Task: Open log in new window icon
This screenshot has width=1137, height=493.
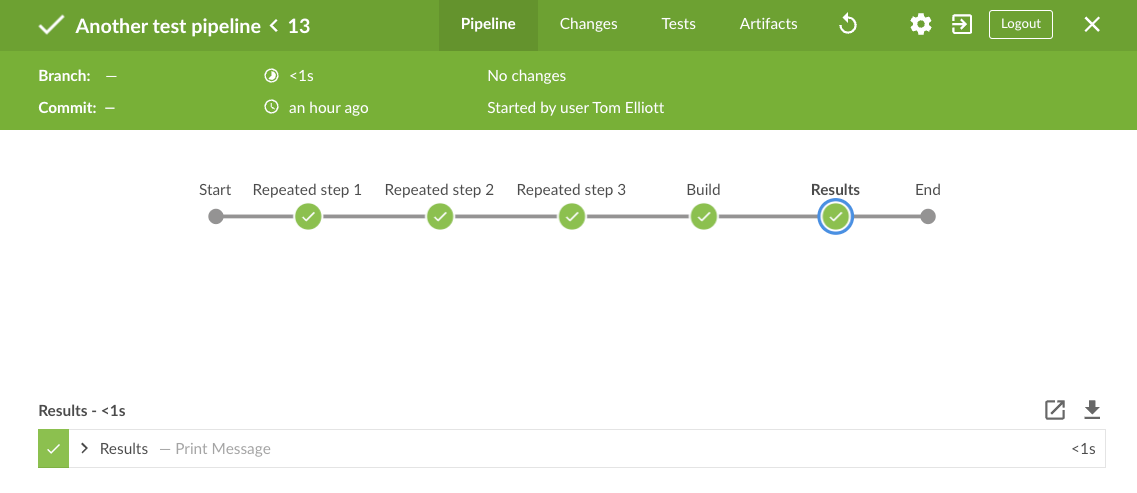Action: click(1055, 409)
